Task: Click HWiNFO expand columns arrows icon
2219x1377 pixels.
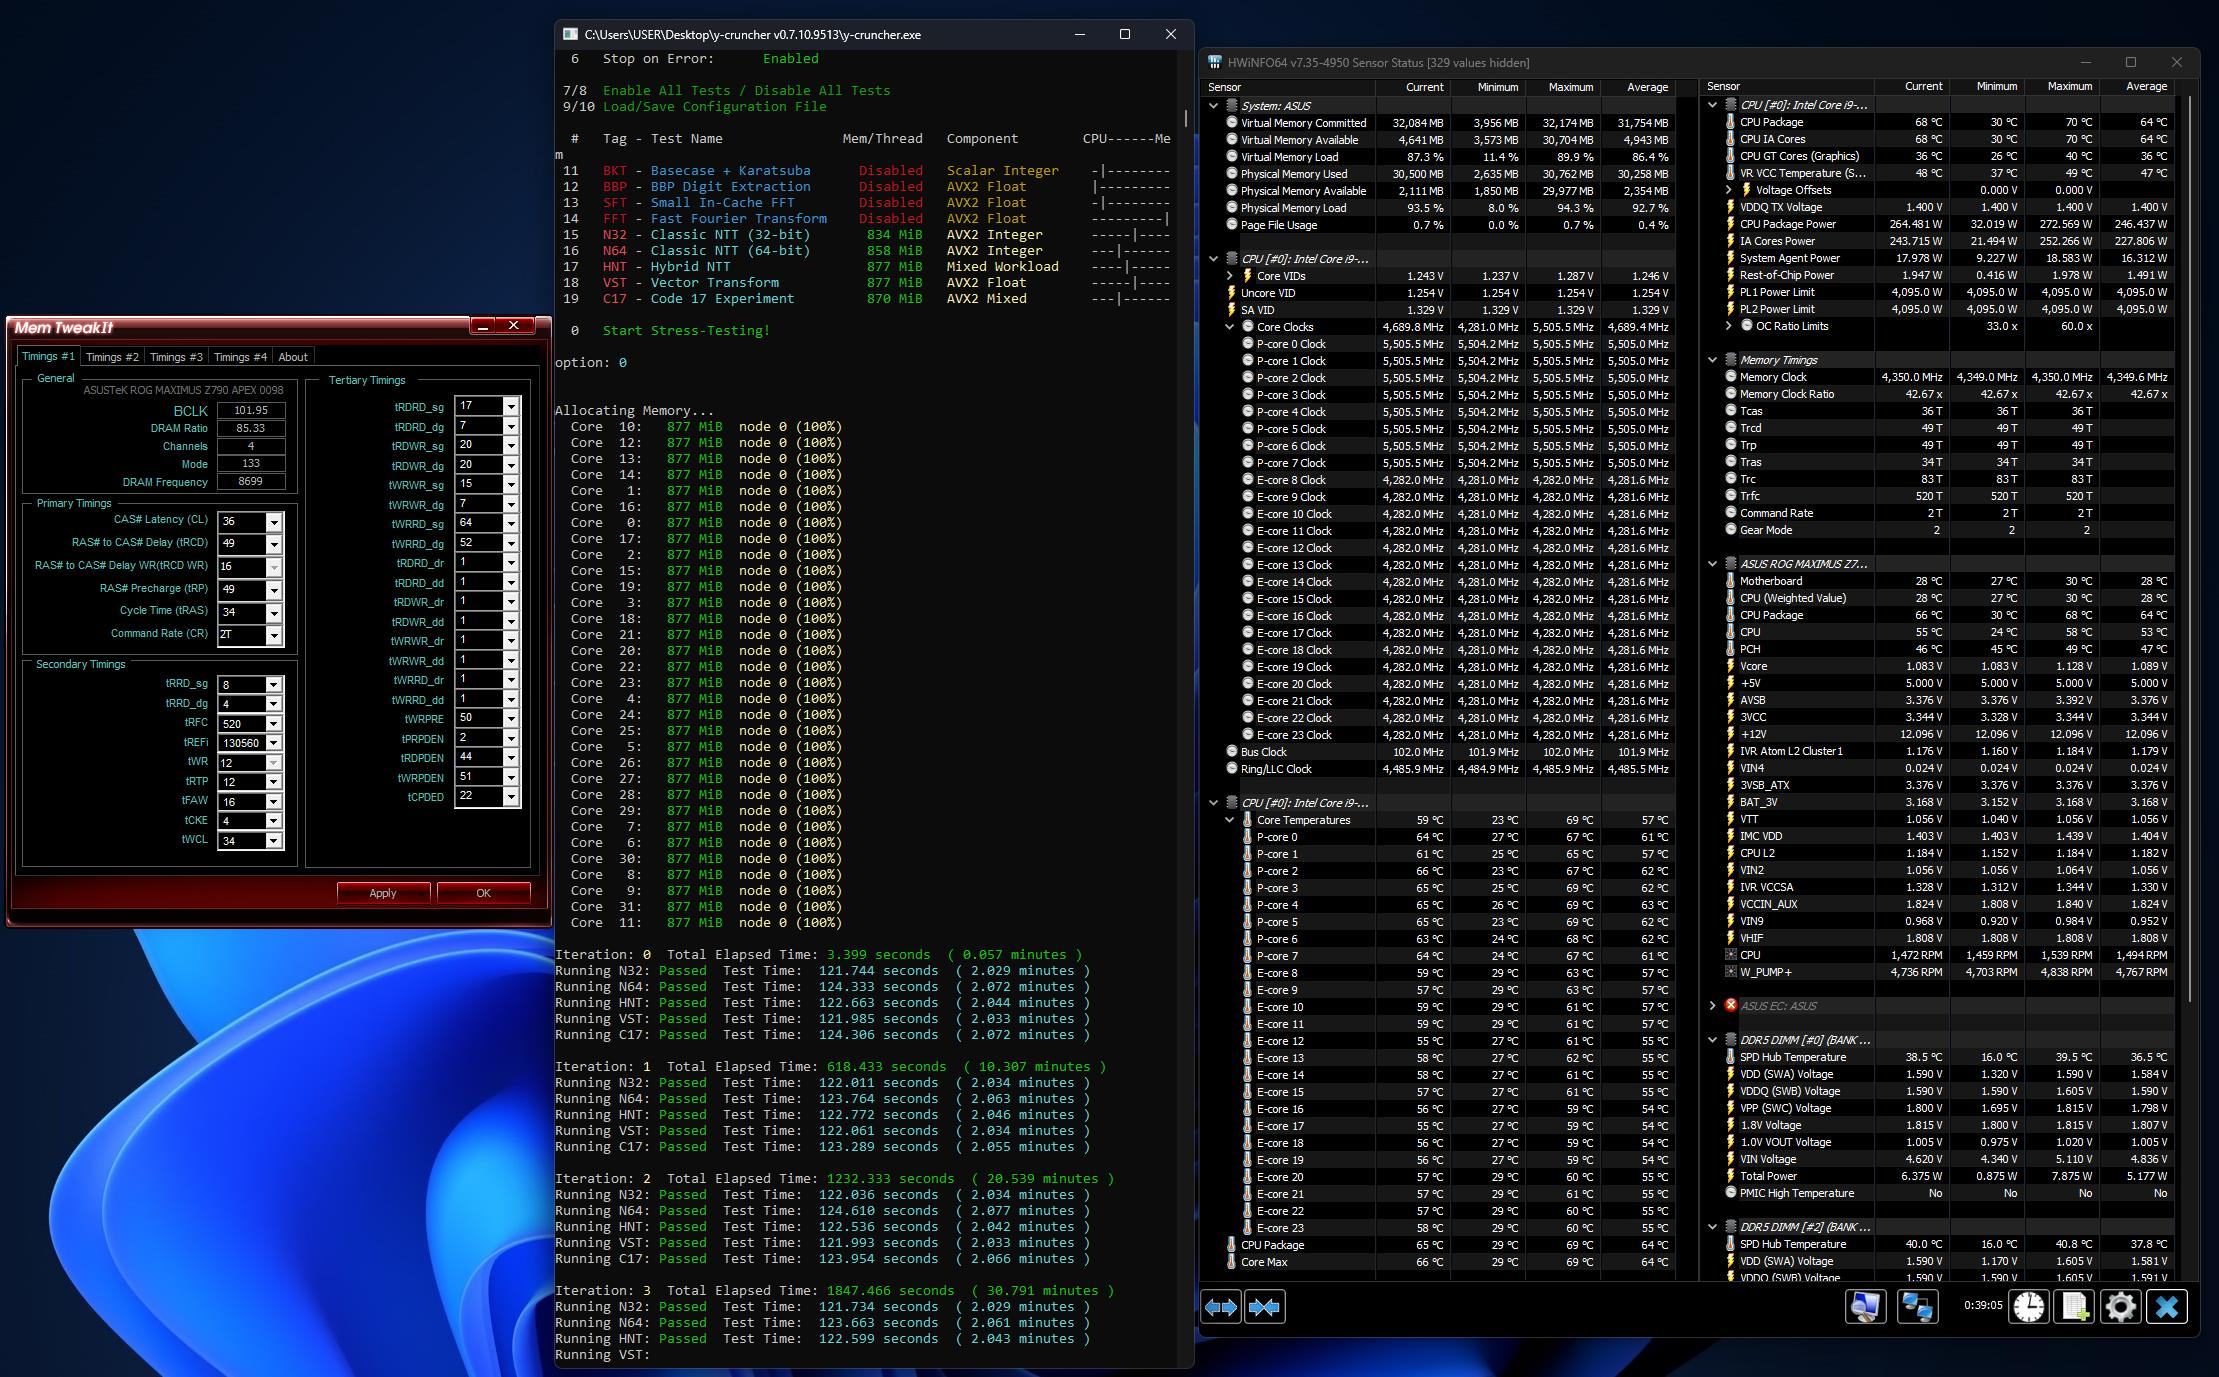Action: pyautogui.click(x=1221, y=1306)
